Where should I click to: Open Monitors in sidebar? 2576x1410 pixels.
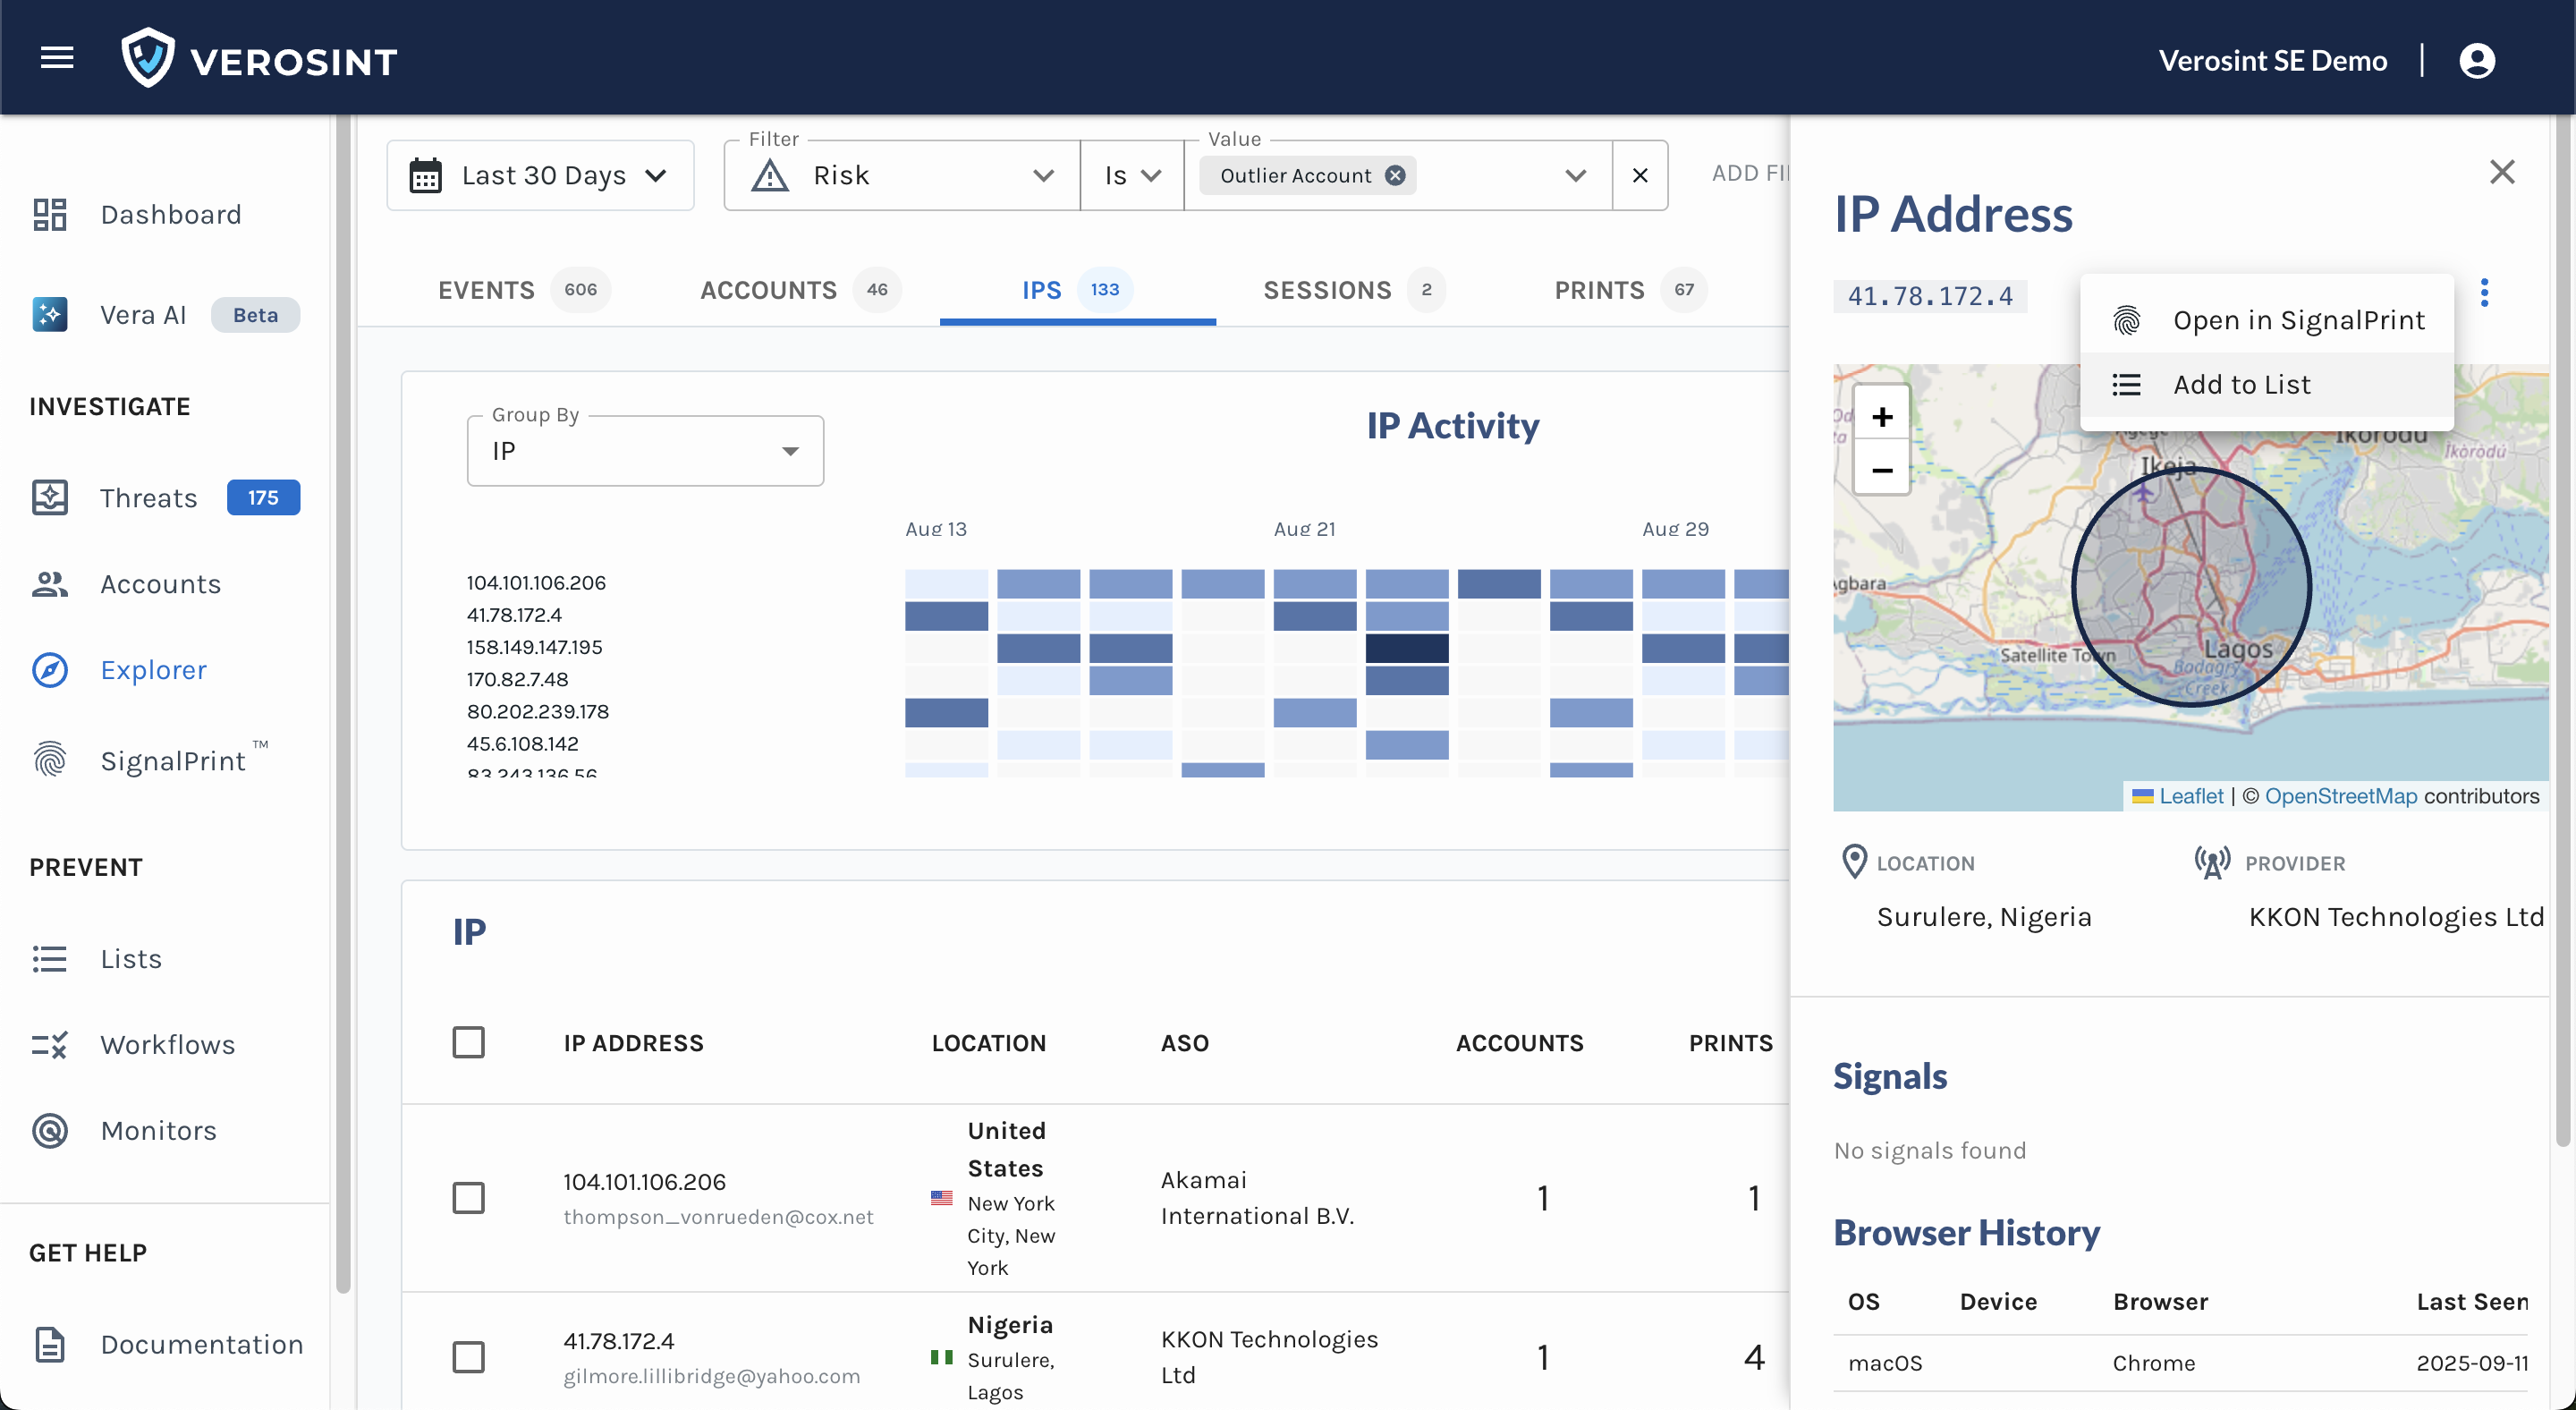[158, 1130]
